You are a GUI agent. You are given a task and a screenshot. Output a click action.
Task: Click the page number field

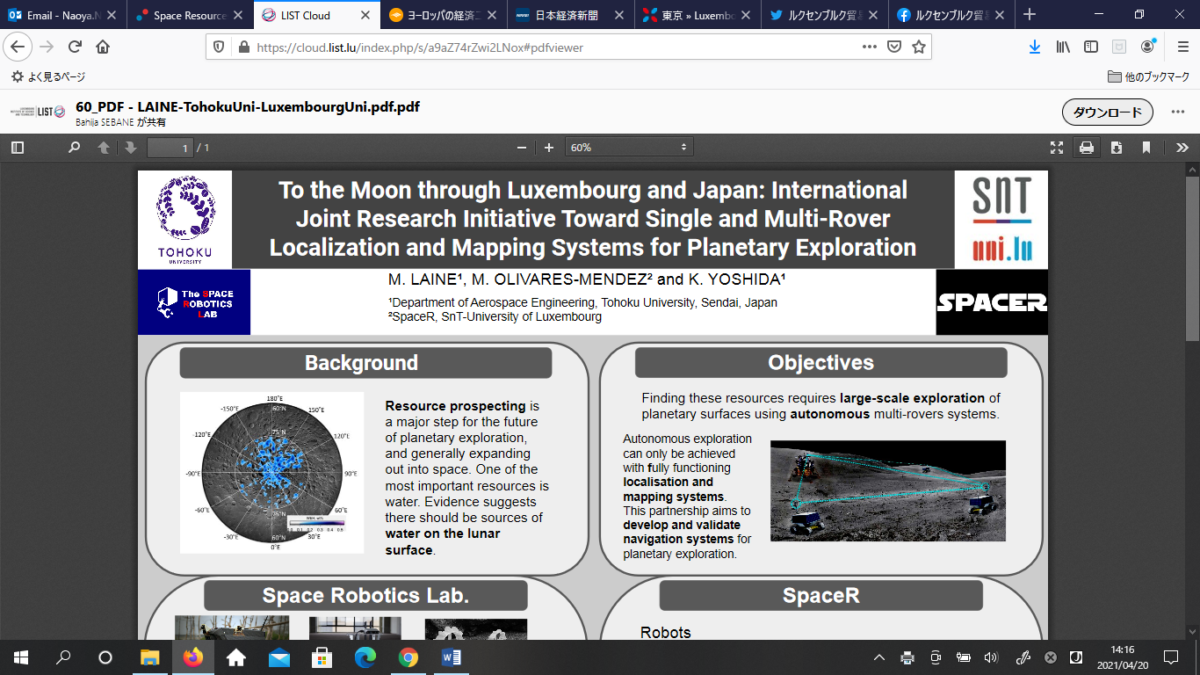(170, 147)
